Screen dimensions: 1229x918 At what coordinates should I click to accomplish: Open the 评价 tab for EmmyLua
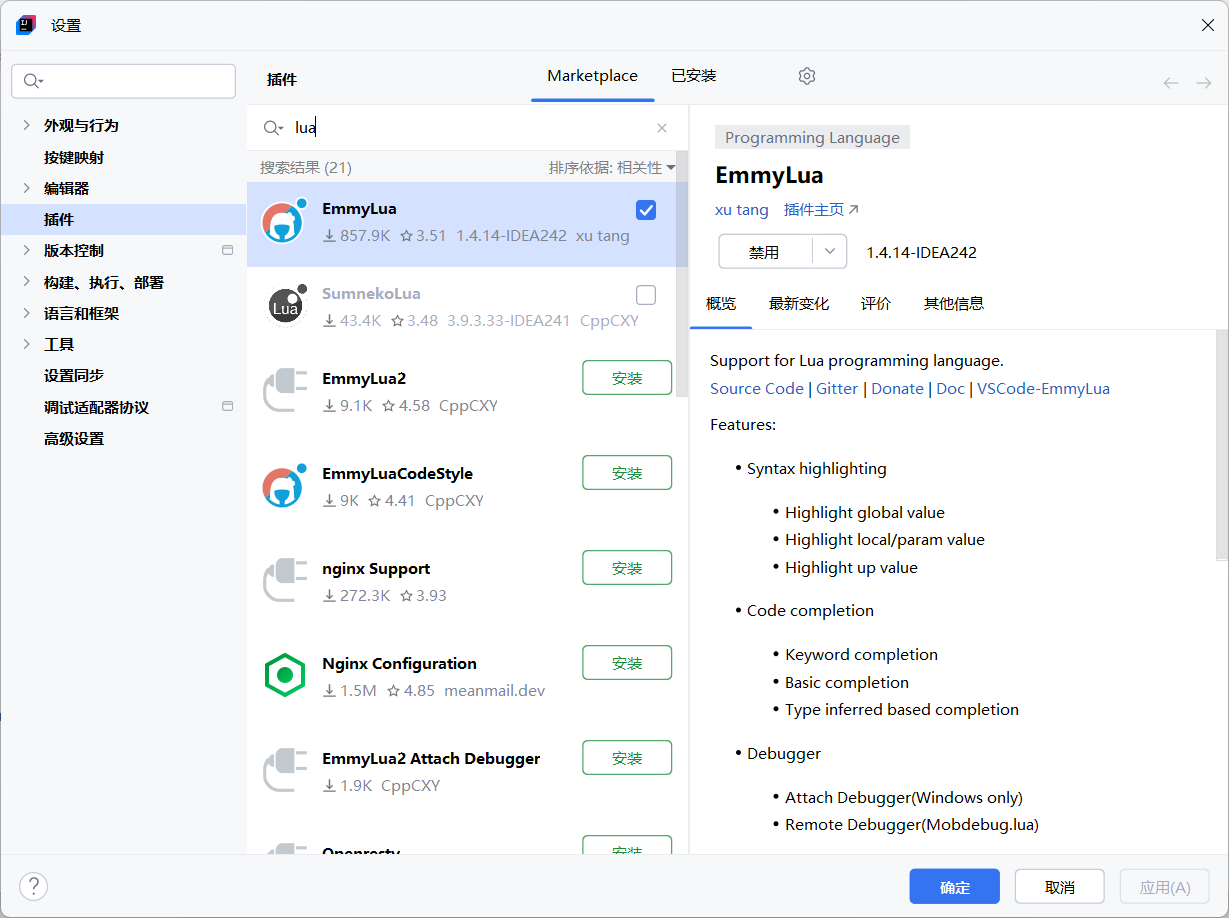pyautogui.click(x=876, y=303)
